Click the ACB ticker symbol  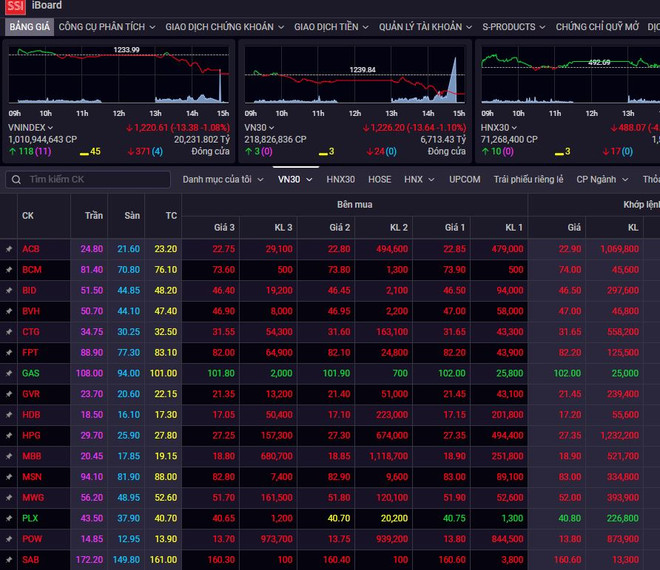[31, 249]
